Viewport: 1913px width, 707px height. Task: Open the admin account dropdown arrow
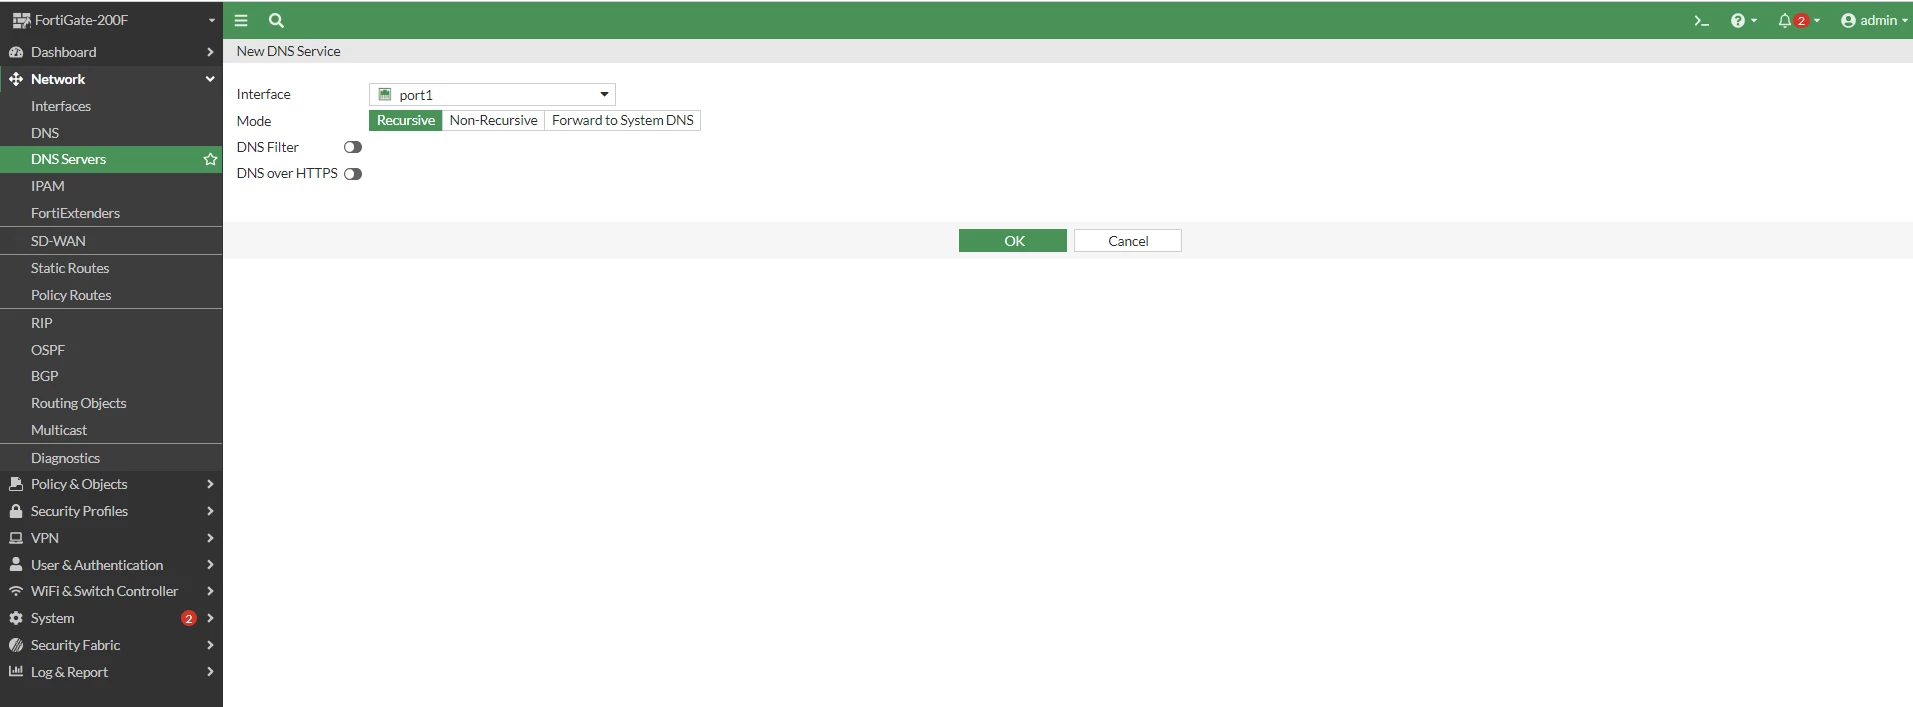[x=1905, y=20]
